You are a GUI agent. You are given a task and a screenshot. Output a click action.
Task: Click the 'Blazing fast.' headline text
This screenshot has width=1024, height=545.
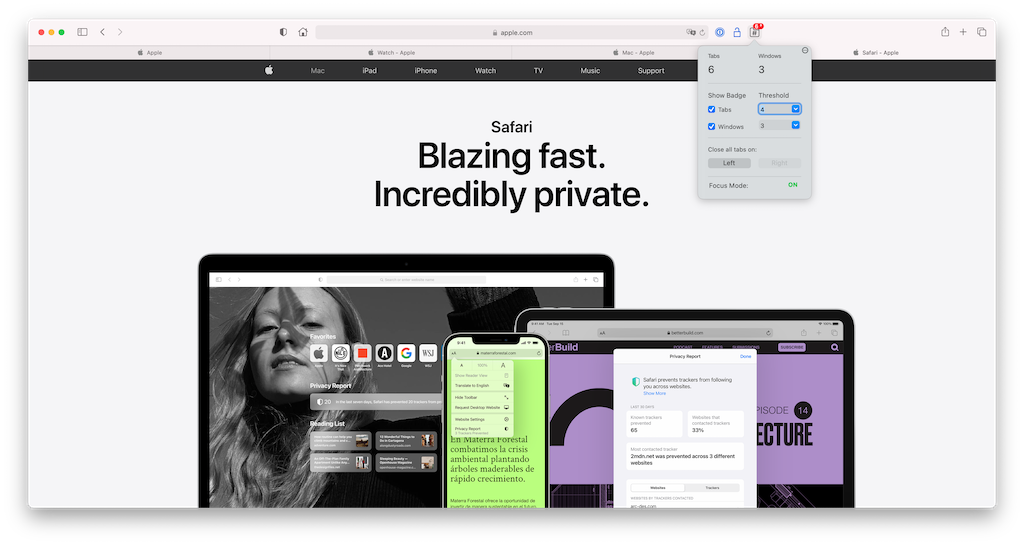coord(511,157)
